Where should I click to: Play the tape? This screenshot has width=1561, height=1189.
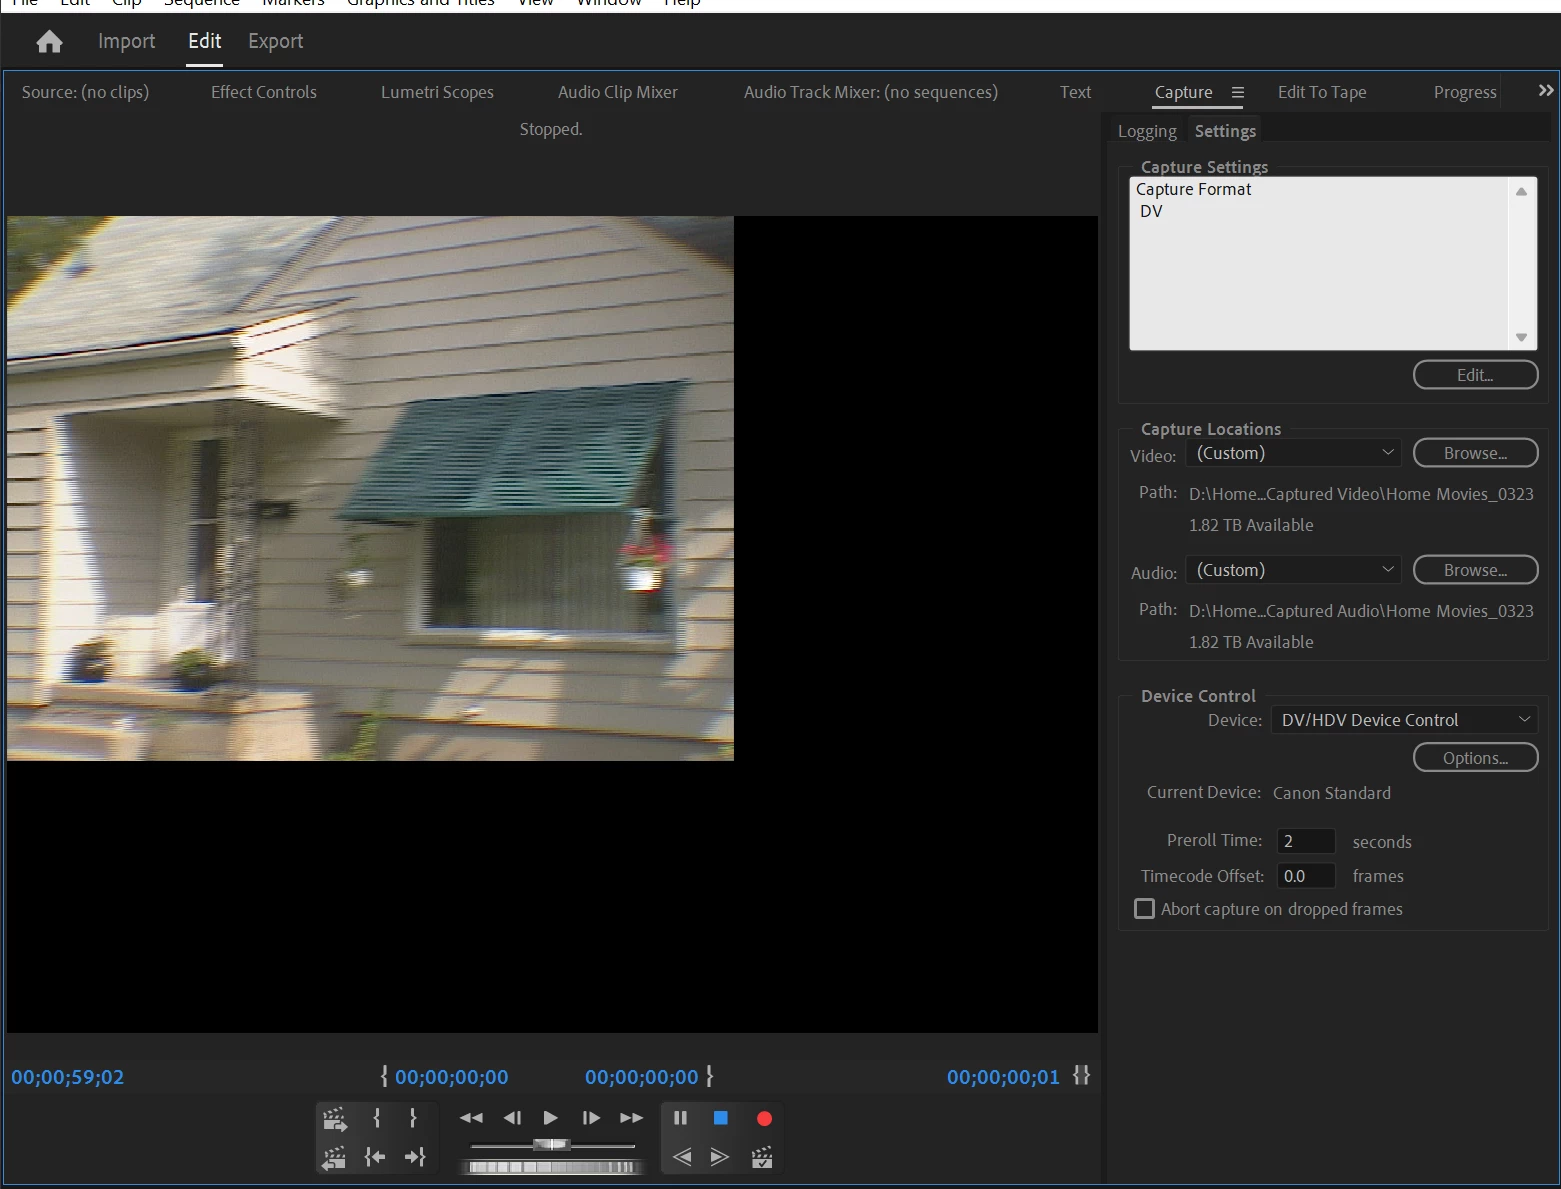pyautogui.click(x=551, y=1118)
